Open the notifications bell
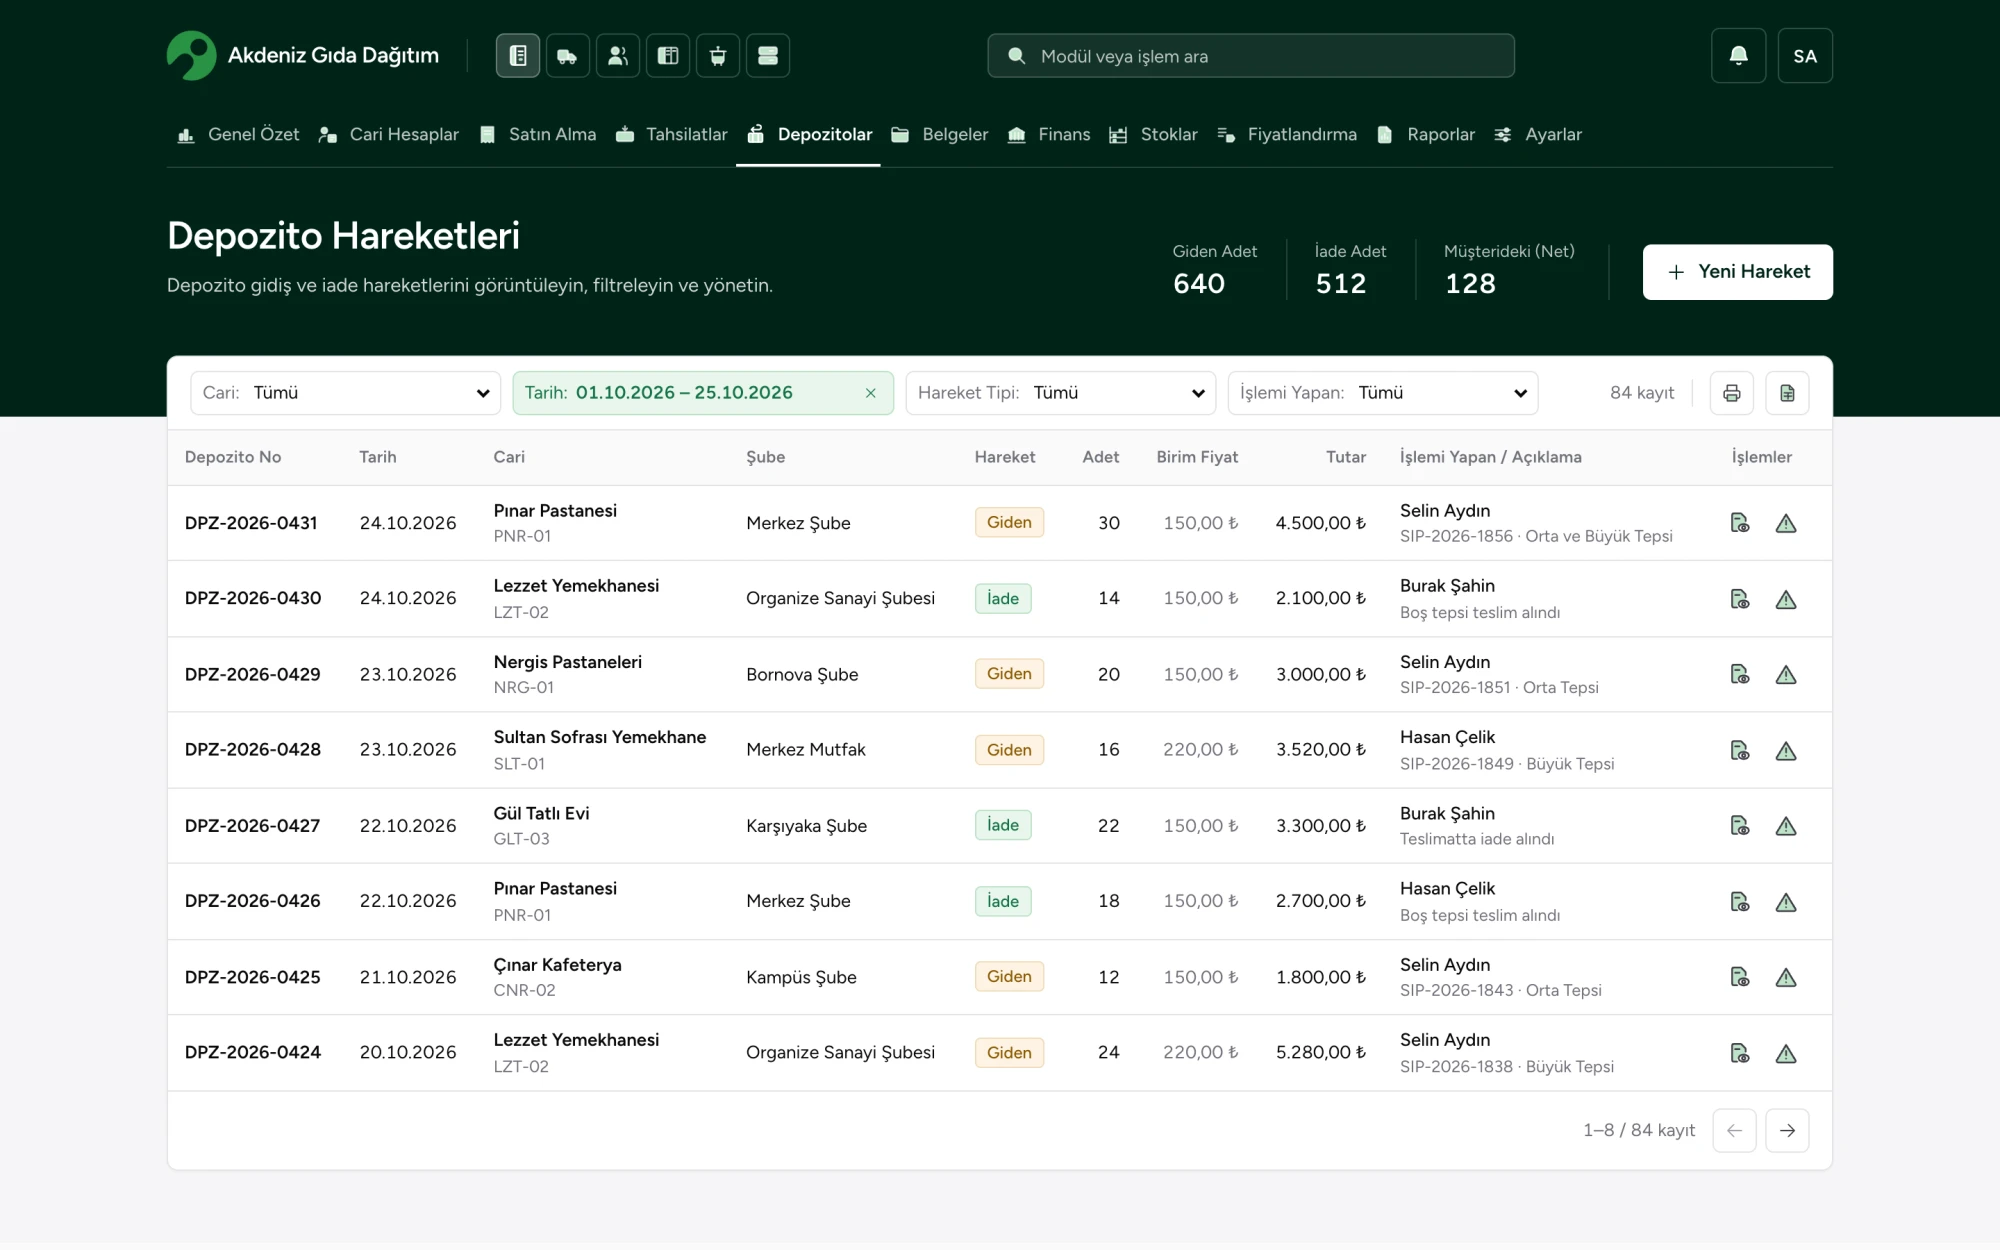The height and width of the screenshot is (1250, 2000). point(1739,56)
